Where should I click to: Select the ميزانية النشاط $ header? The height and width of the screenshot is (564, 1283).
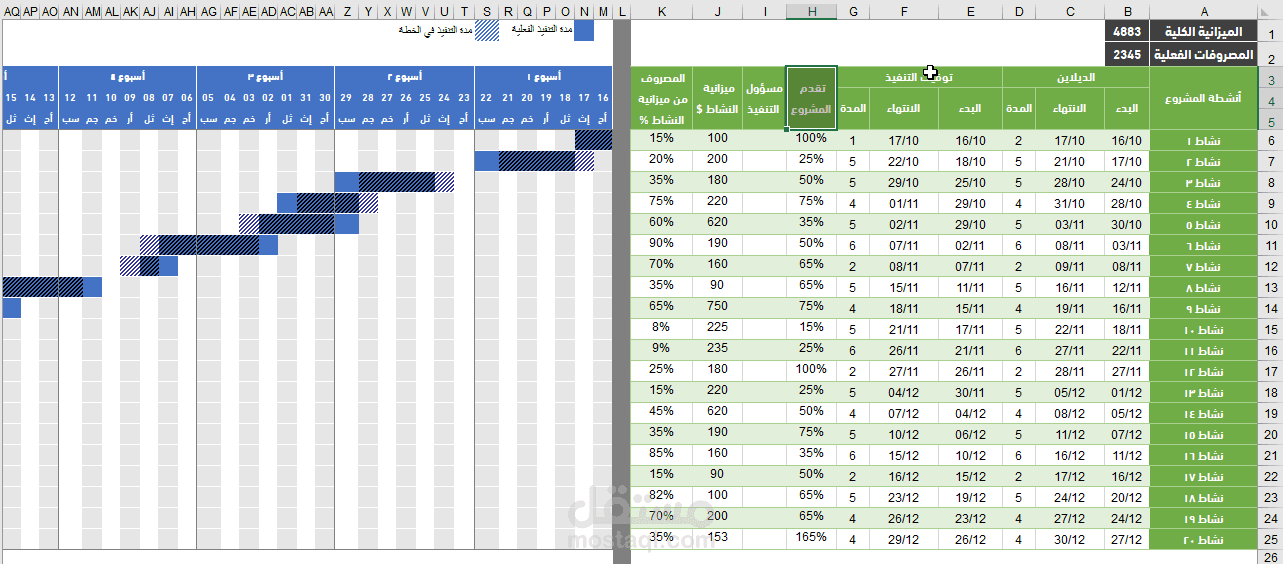click(x=719, y=97)
